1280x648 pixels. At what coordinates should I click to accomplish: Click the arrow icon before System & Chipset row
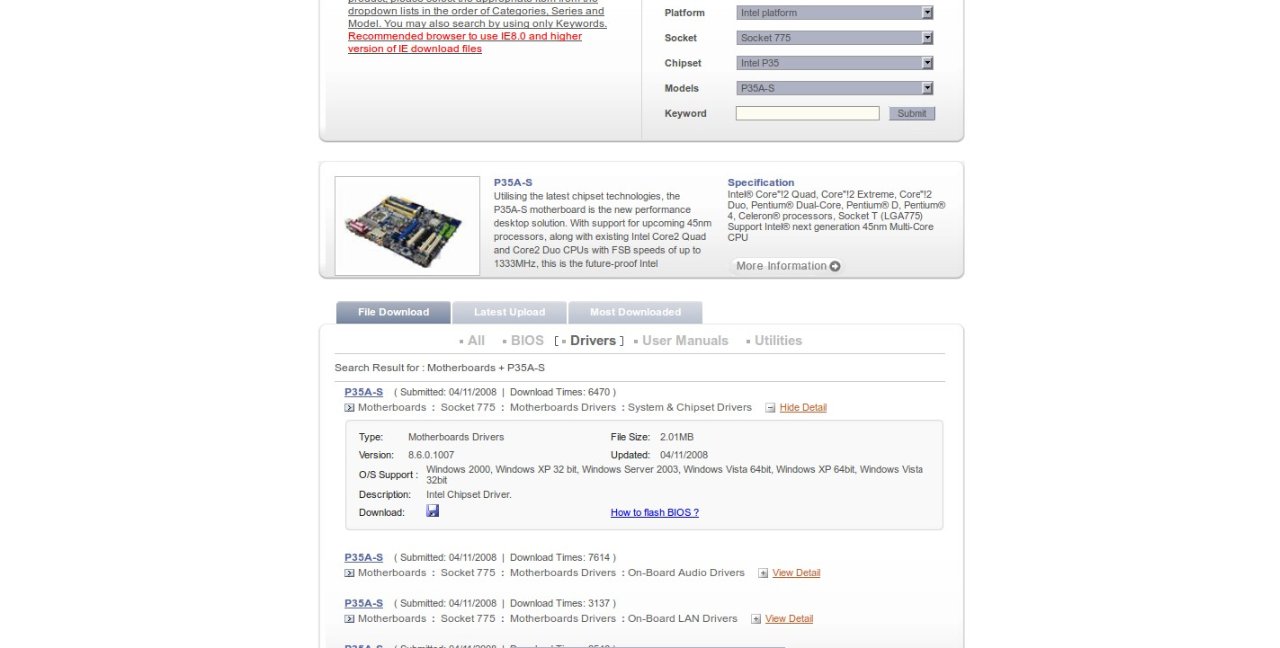pos(349,408)
